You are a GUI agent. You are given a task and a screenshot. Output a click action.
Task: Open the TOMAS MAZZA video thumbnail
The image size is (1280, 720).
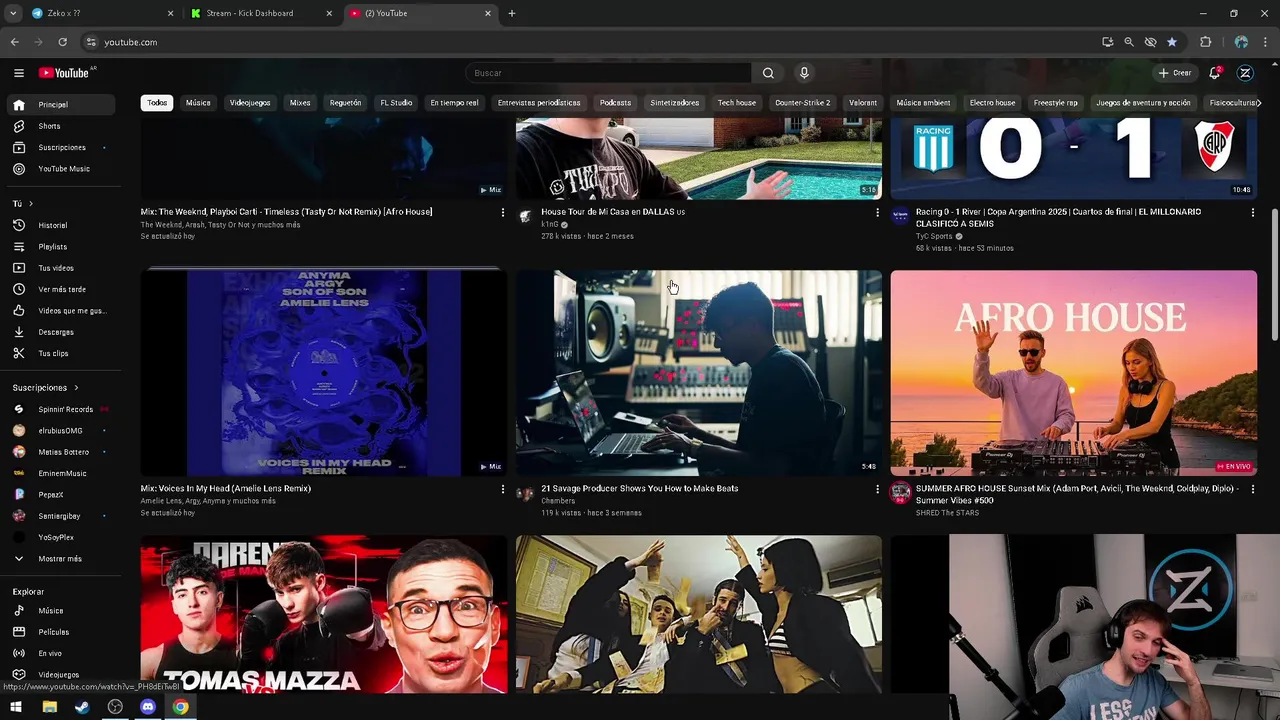click(324, 614)
